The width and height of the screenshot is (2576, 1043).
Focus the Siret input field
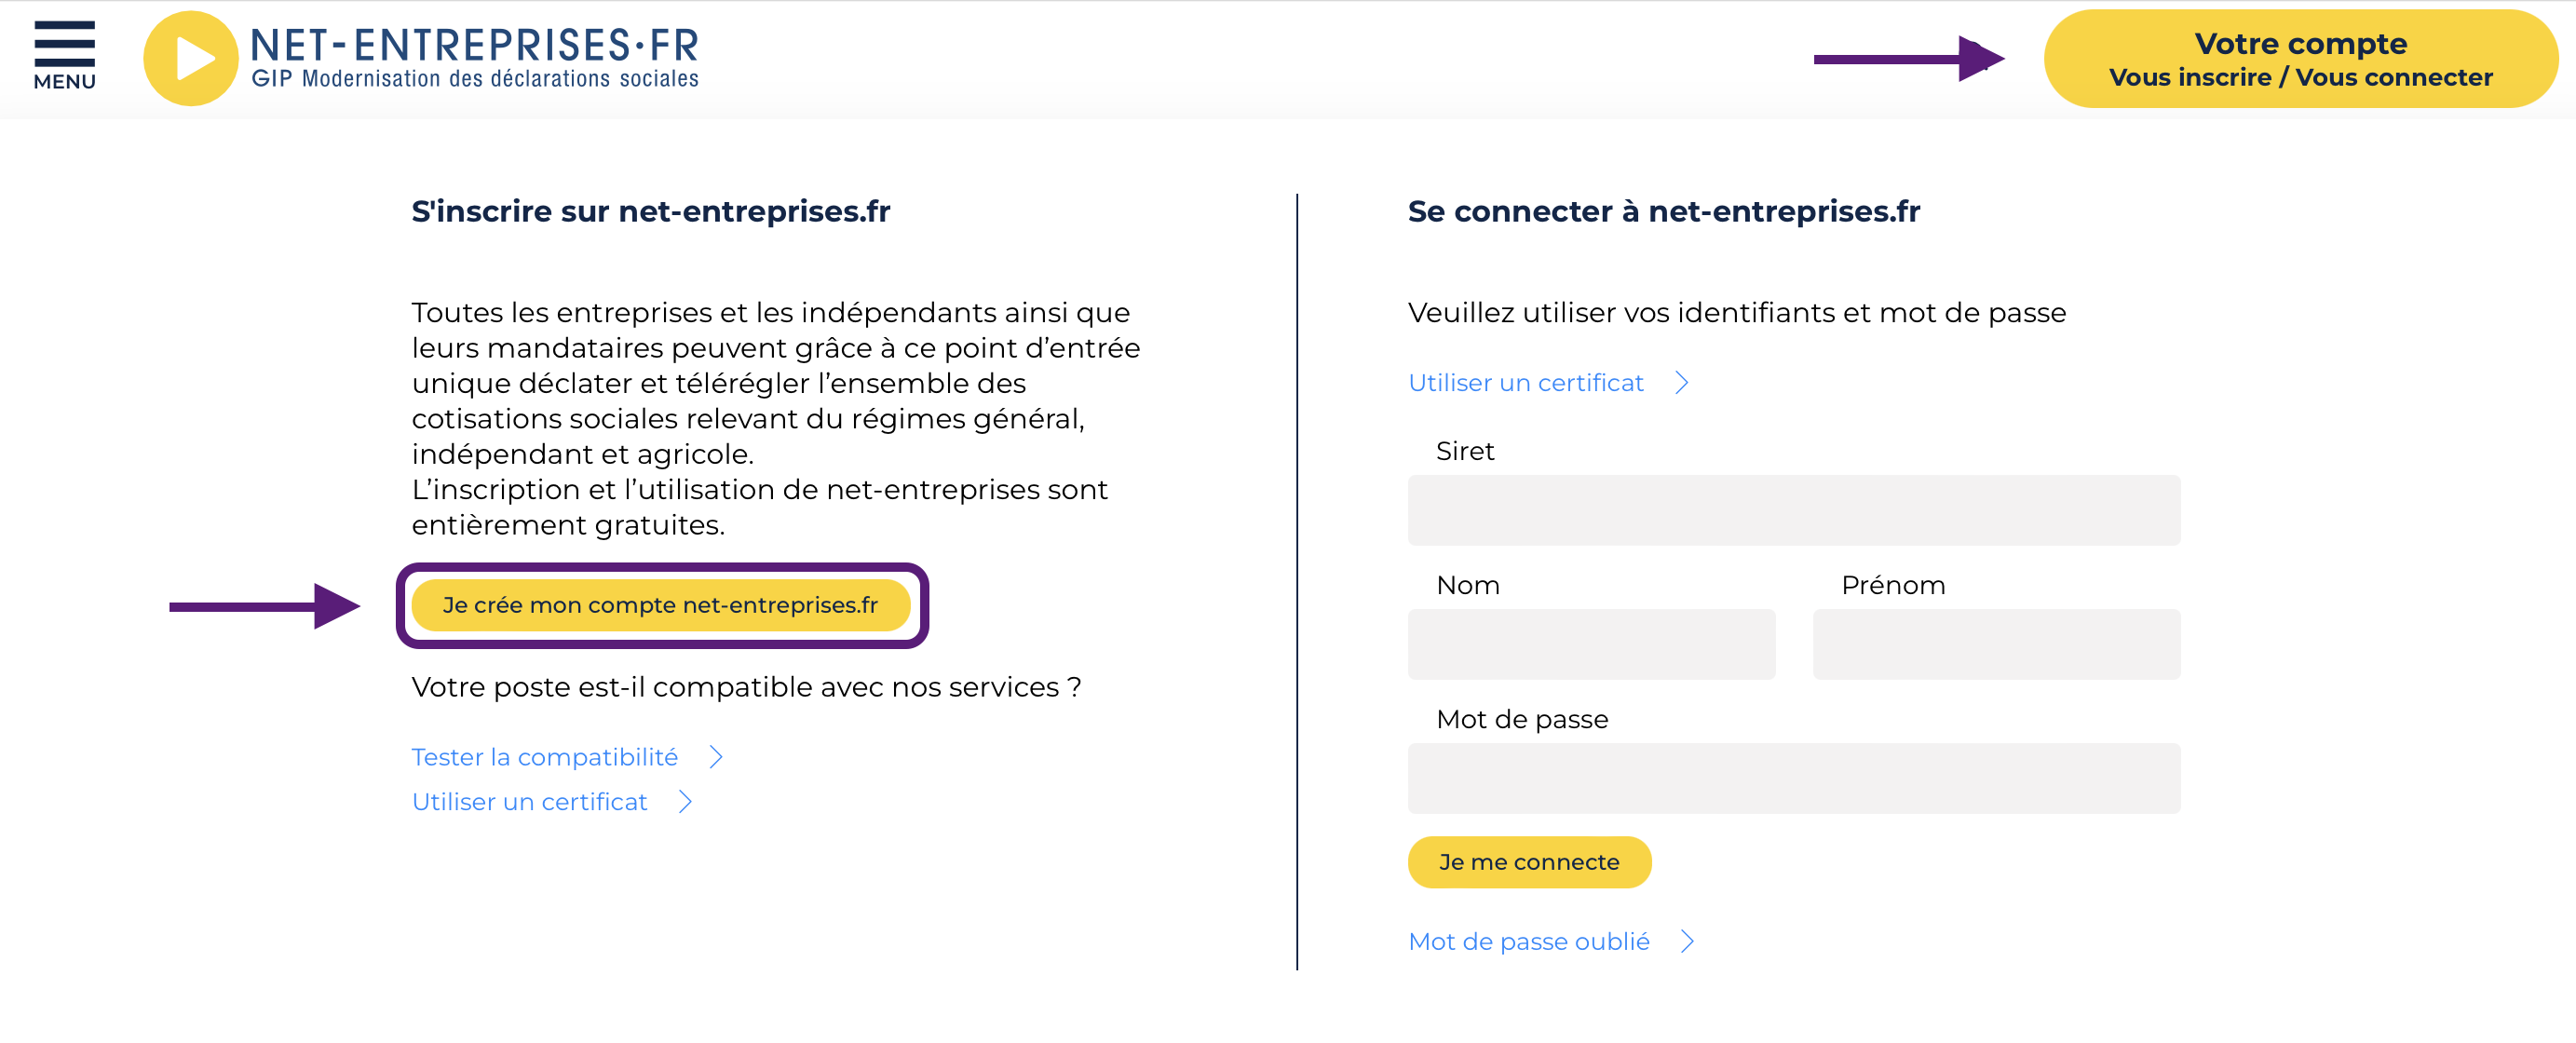tap(1794, 510)
